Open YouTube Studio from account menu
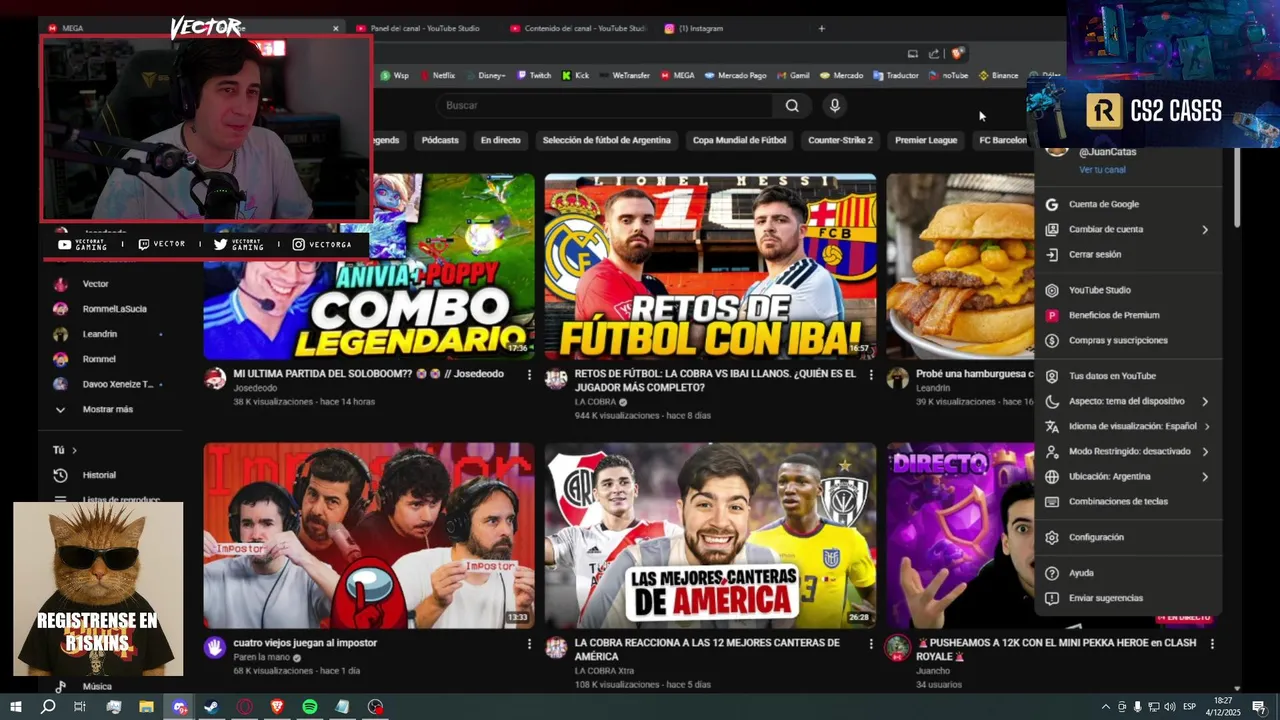 [1128, 290]
